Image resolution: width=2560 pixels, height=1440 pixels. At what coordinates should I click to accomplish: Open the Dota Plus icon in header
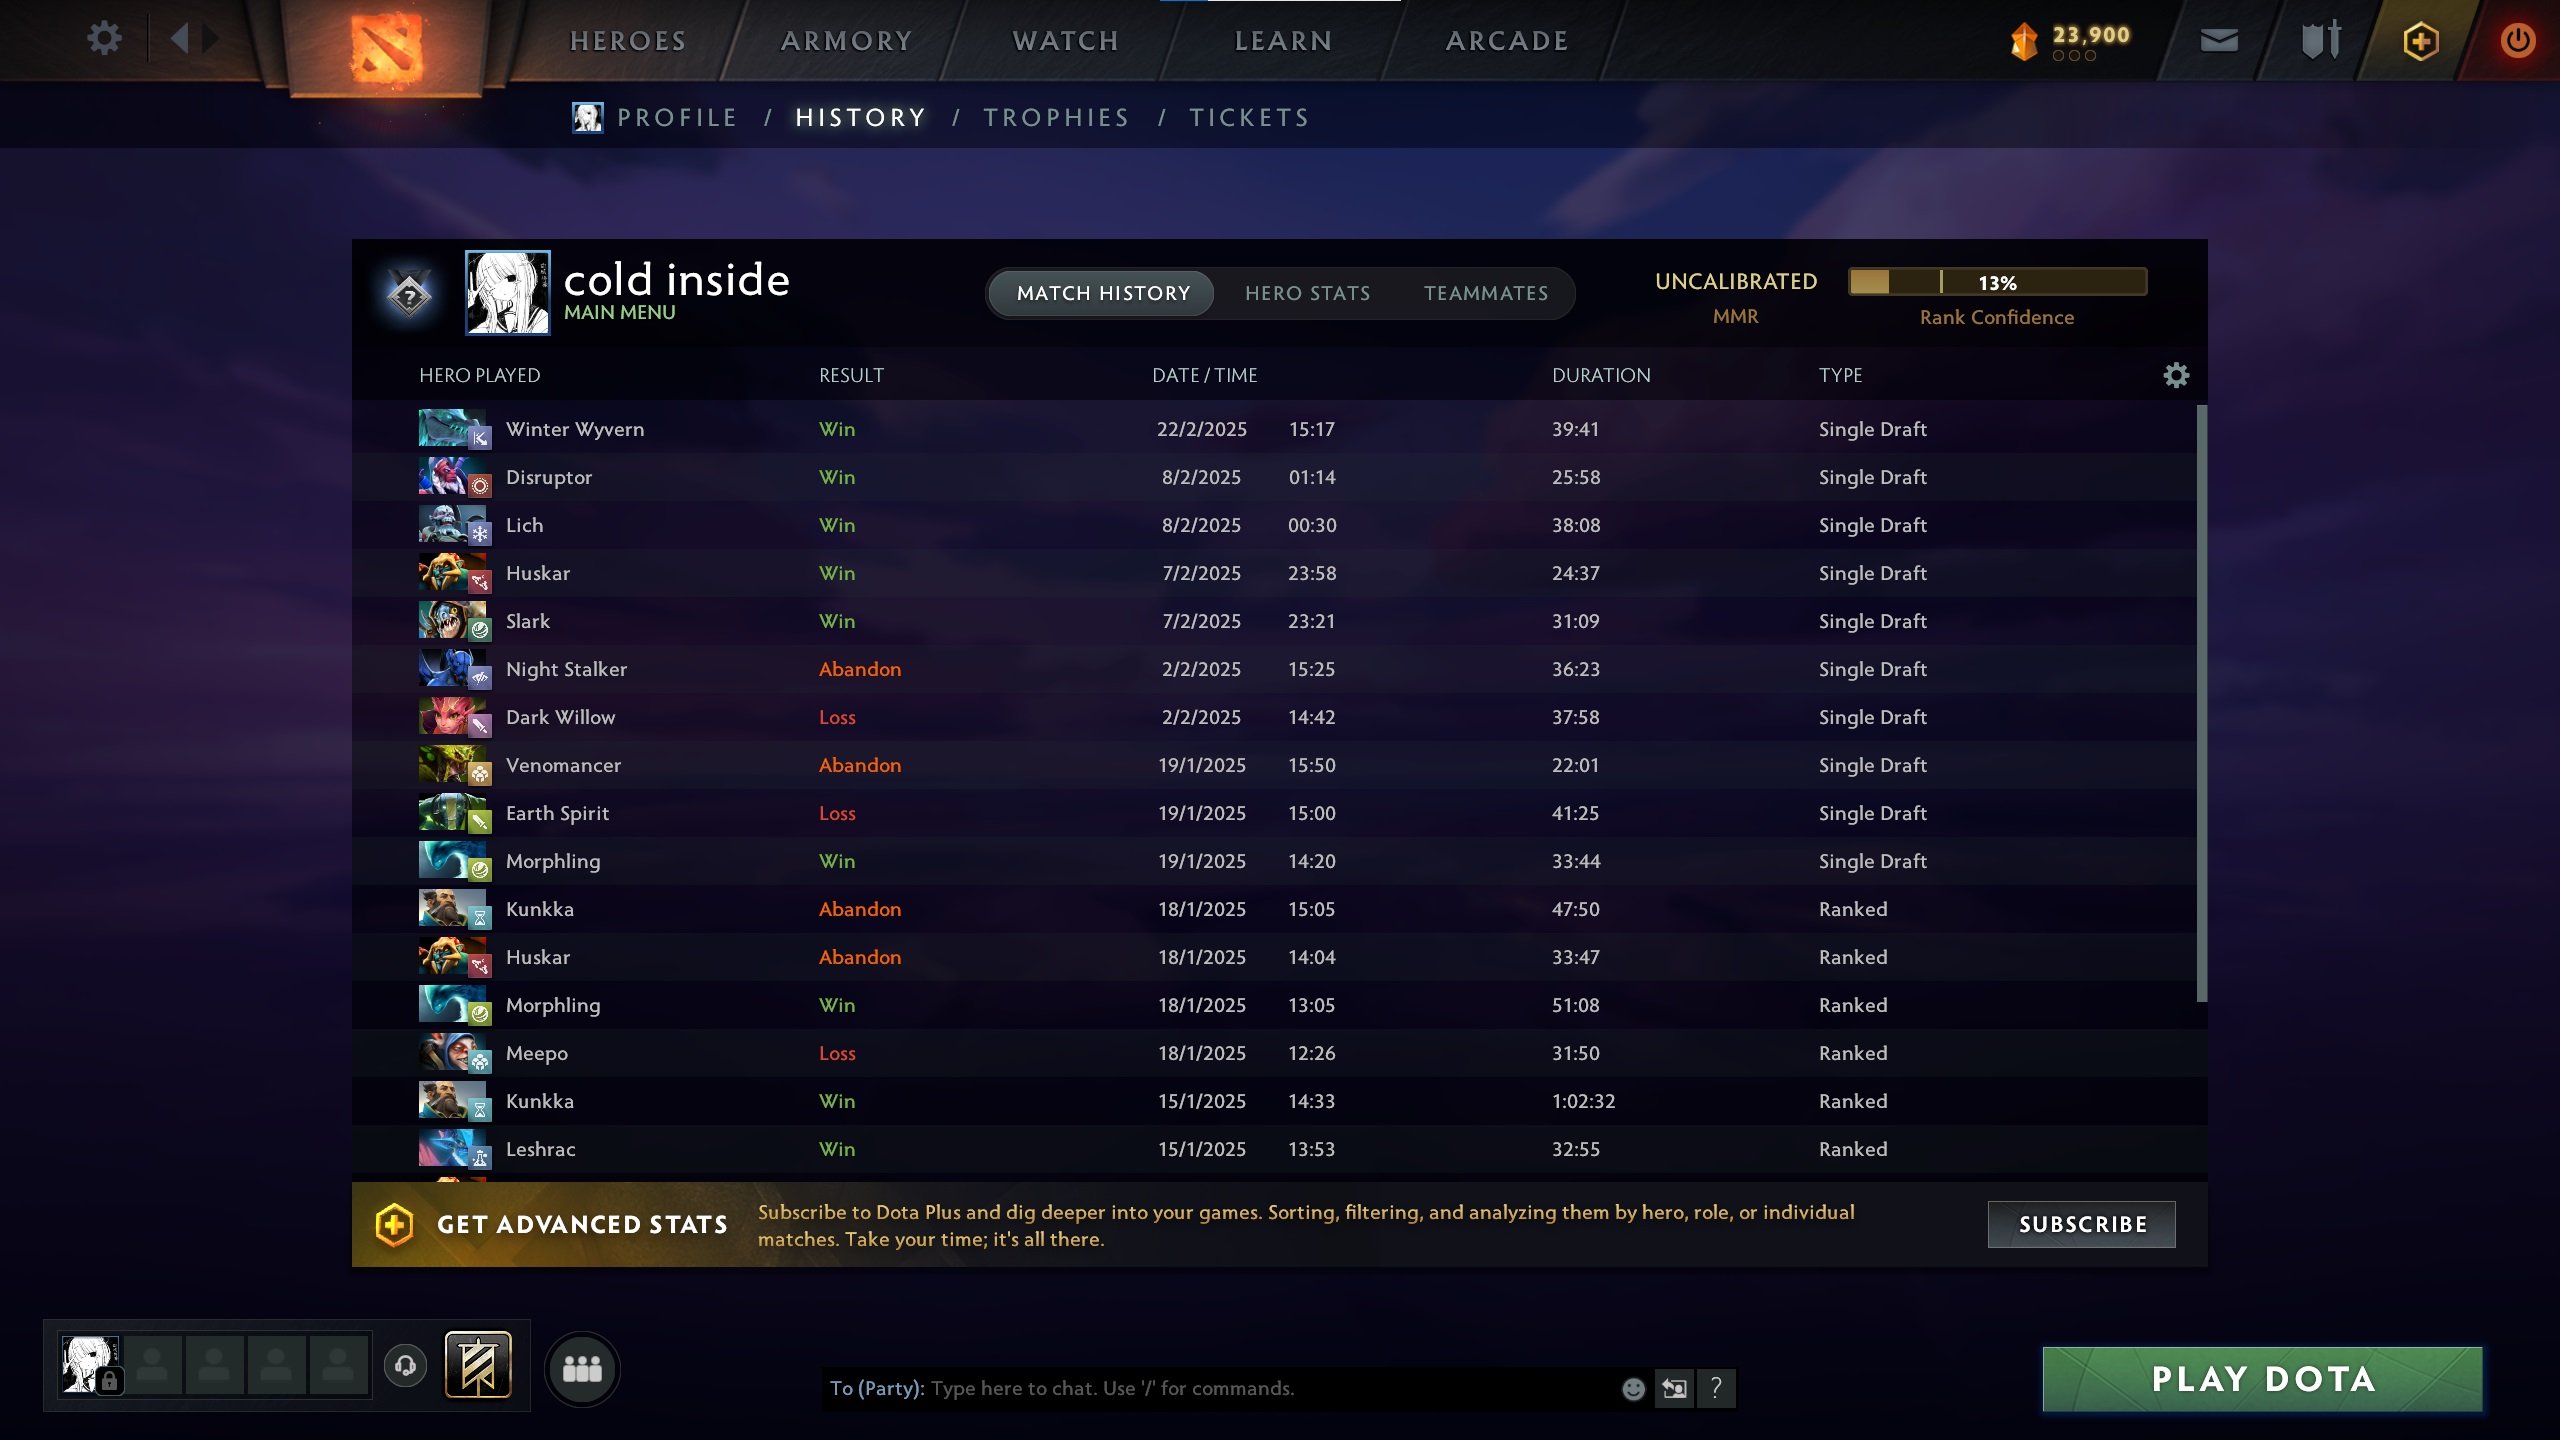click(x=2420, y=41)
